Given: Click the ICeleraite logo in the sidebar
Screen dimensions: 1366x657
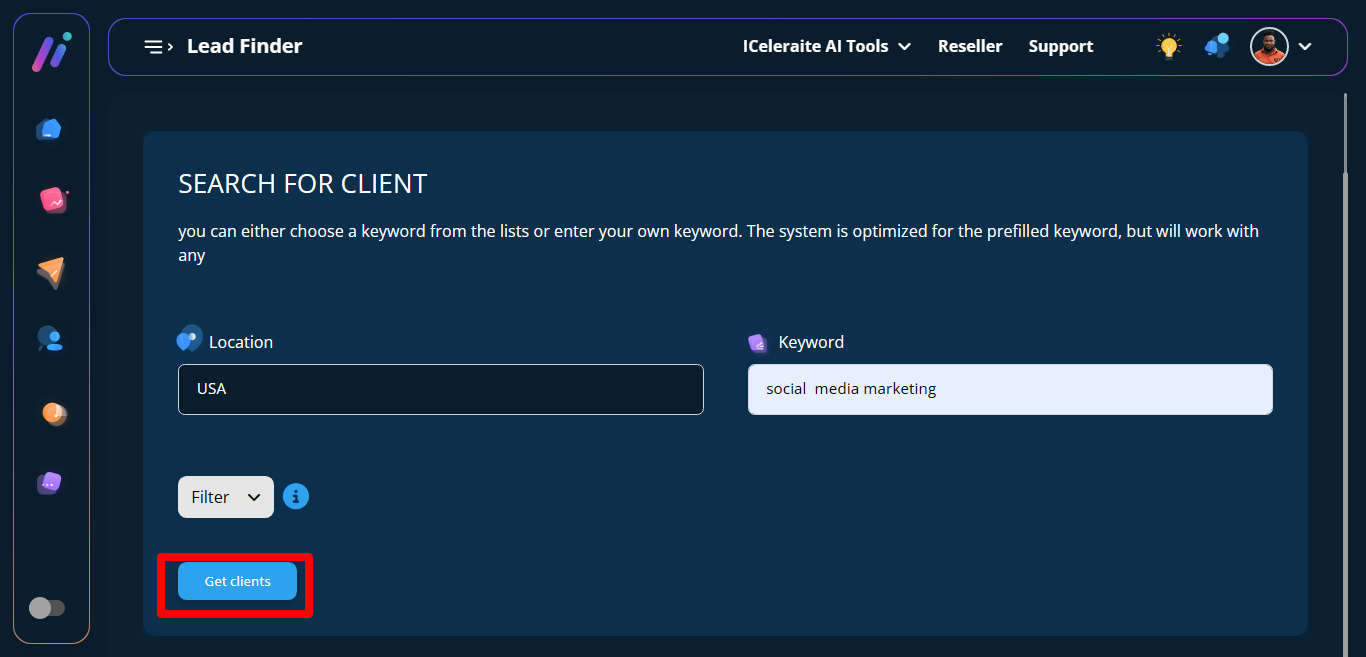Looking at the screenshot, I should pos(50,51).
